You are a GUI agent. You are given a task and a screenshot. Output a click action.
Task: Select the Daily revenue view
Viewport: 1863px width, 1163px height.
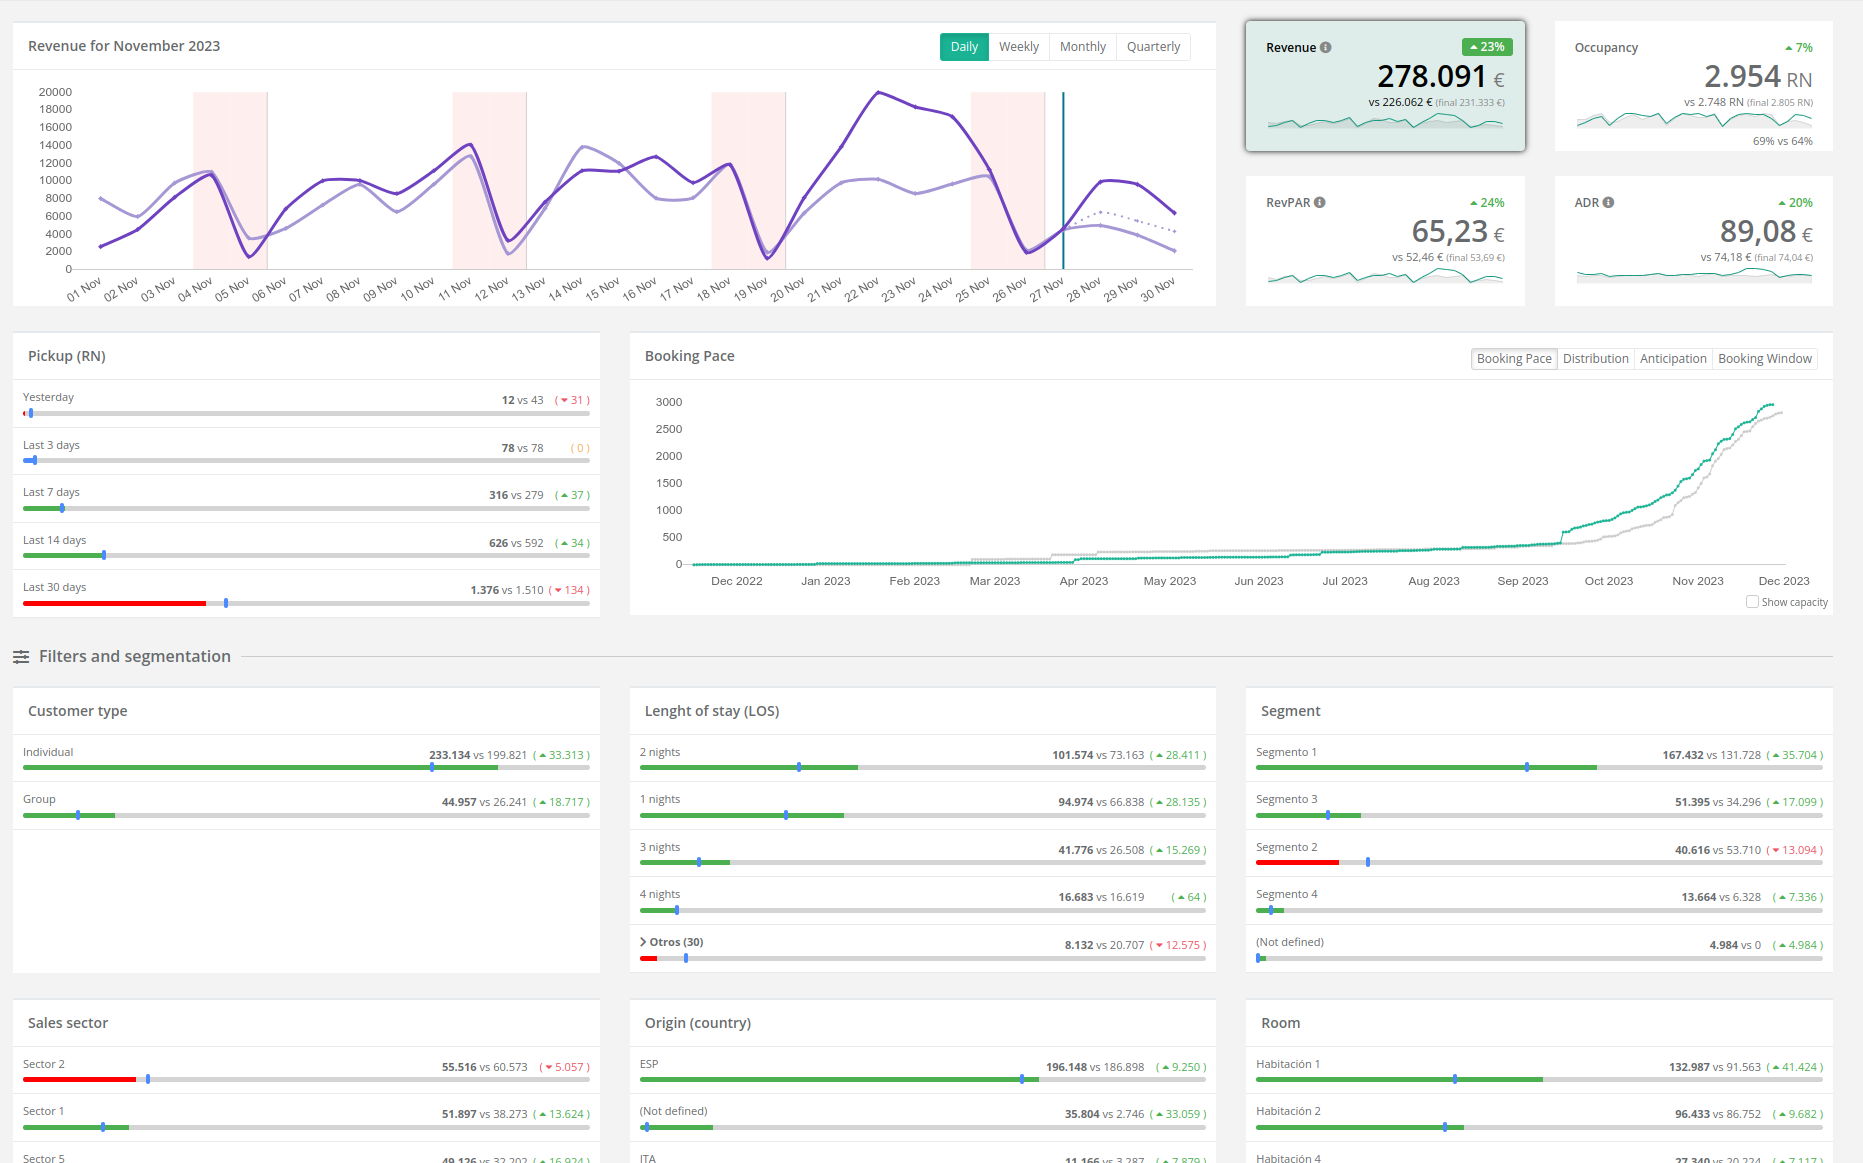coord(964,47)
